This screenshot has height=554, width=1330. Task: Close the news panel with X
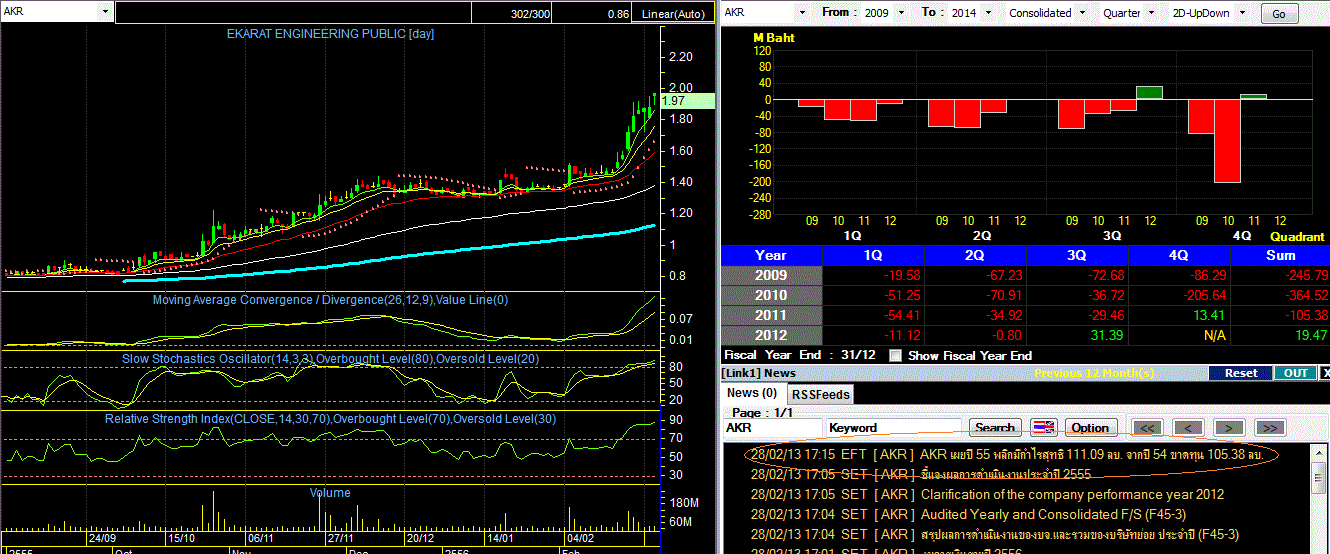point(1325,373)
